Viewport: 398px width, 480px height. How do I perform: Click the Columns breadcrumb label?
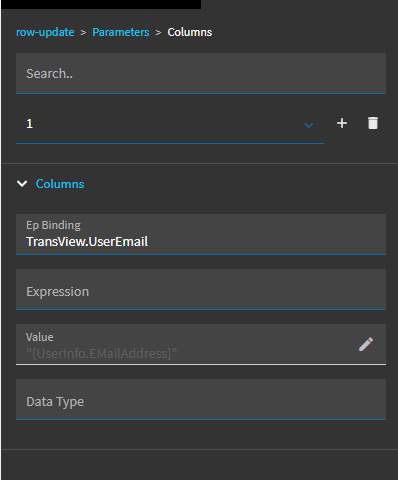190,32
